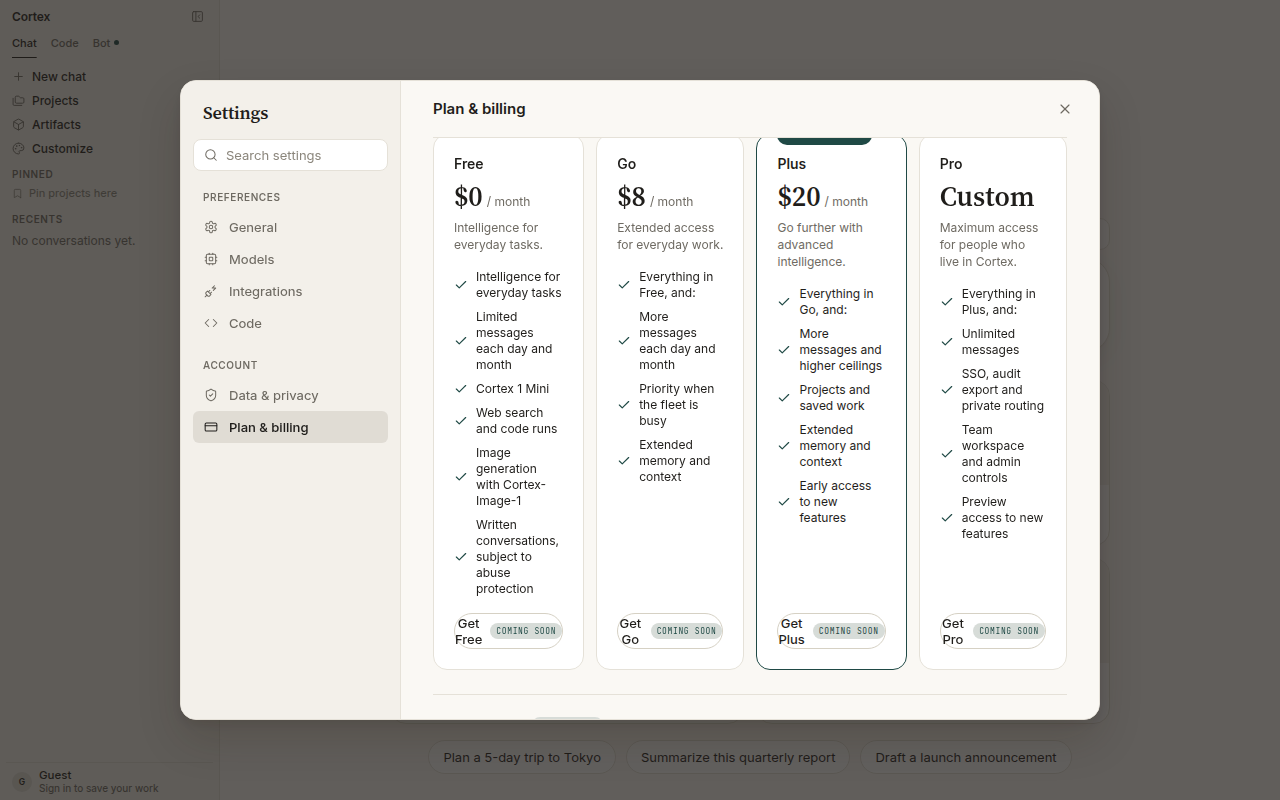
Task: Switch to the Chat tab
Action: (x=24, y=43)
